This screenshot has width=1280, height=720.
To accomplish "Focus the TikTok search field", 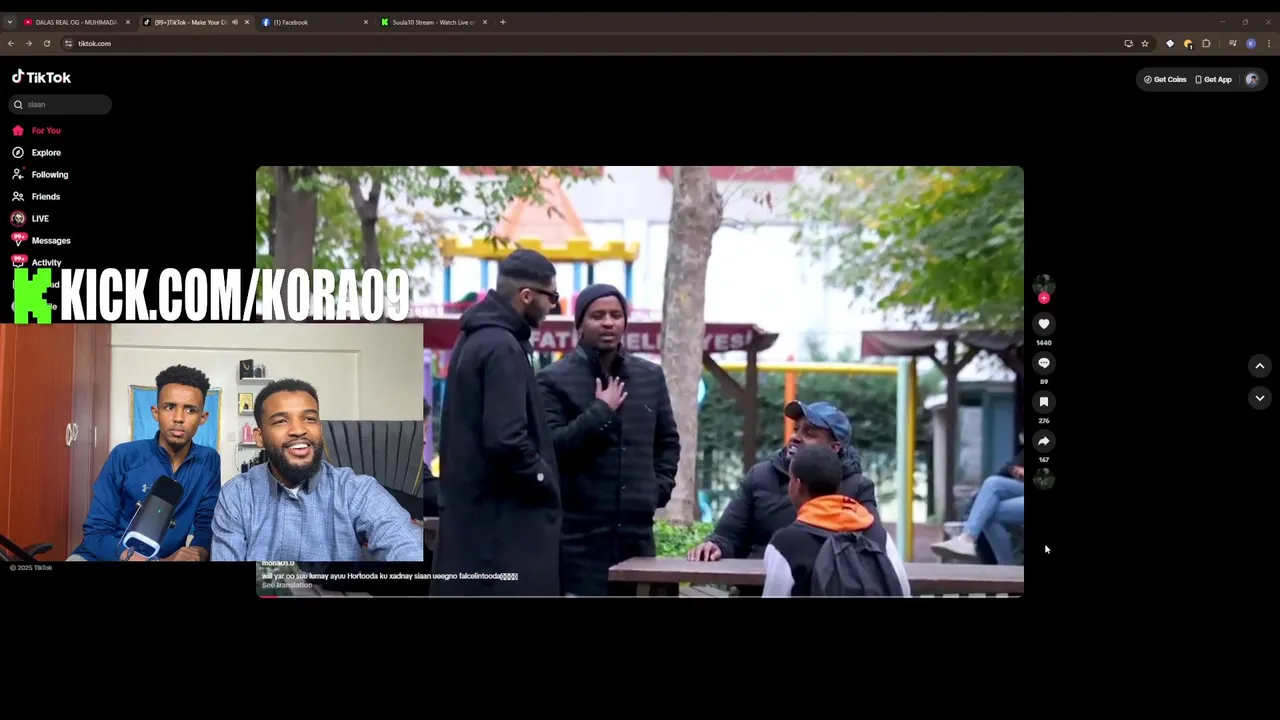I will click(61, 104).
